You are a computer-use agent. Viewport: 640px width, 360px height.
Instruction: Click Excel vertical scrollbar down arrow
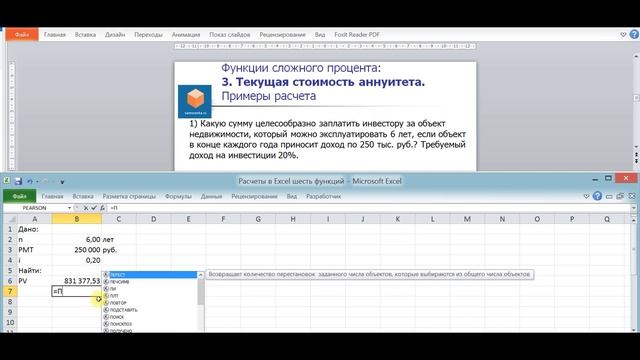(x=634, y=329)
